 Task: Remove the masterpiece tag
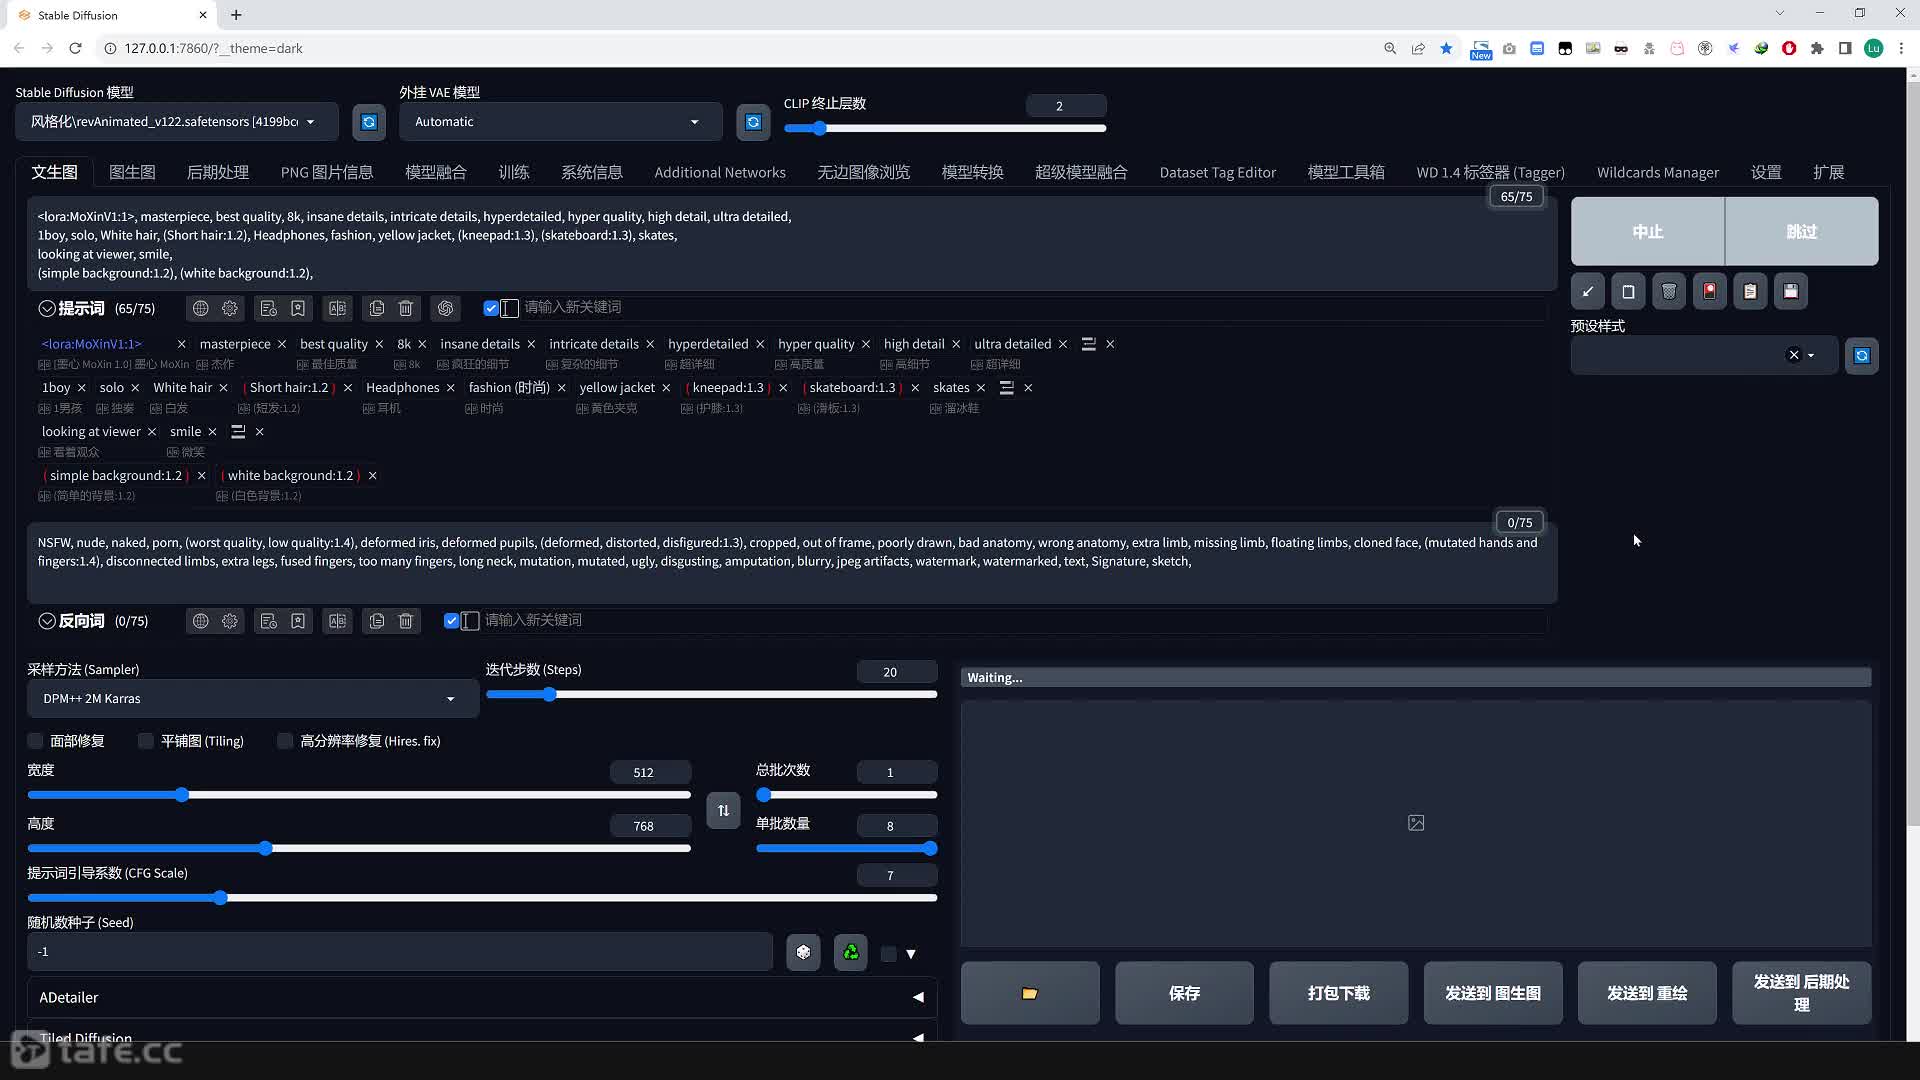coord(282,344)
